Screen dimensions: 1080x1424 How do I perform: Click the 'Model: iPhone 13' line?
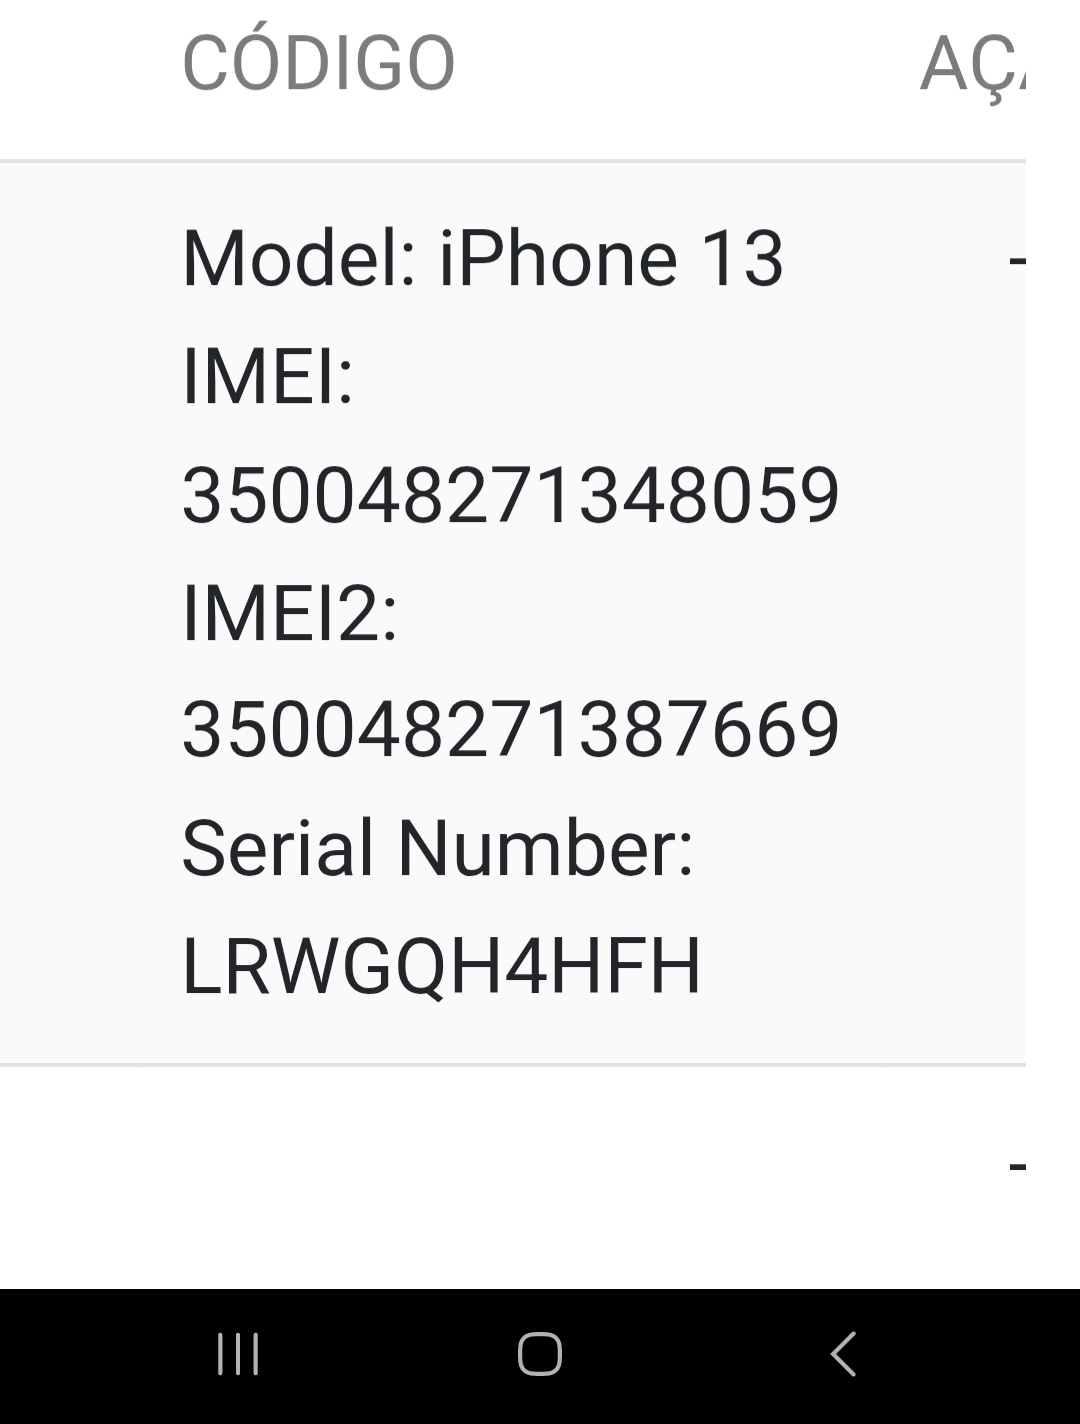482,259
